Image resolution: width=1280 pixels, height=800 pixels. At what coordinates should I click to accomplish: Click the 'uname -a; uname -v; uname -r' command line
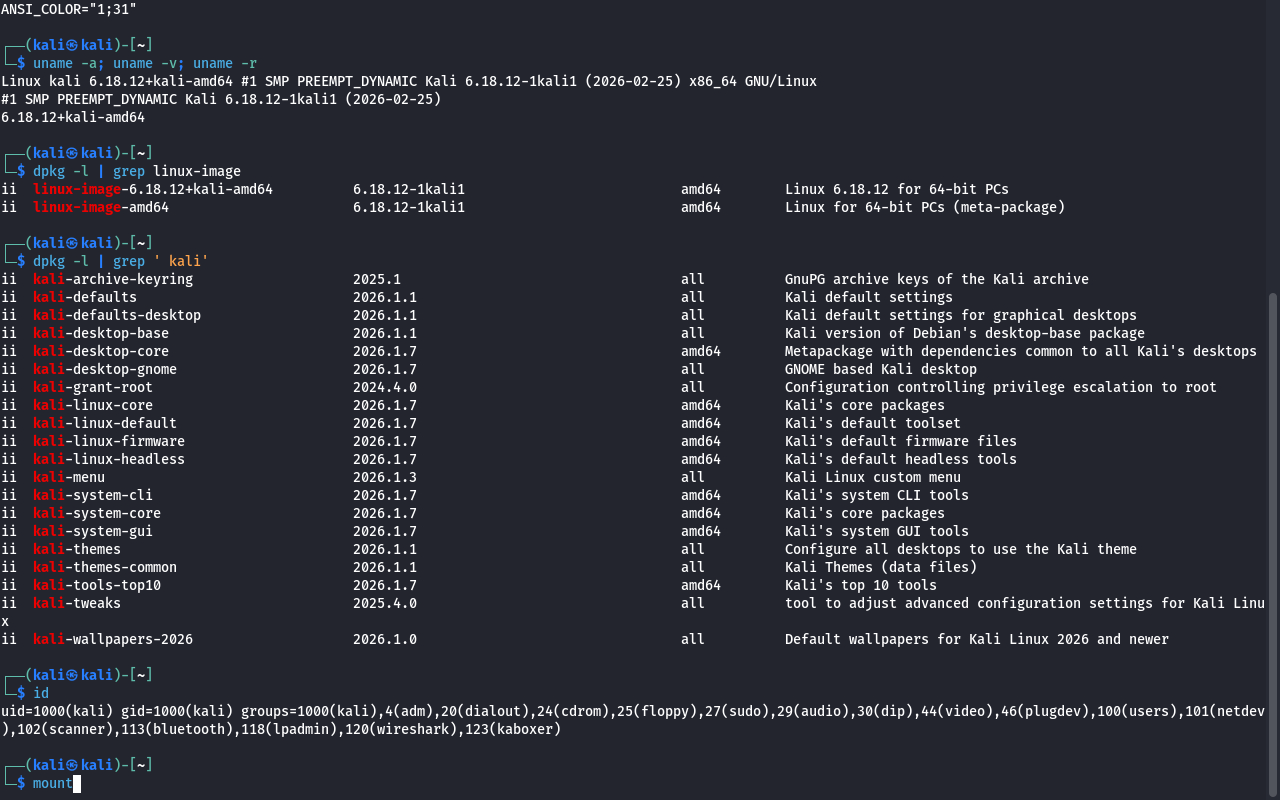pos(144,63)
